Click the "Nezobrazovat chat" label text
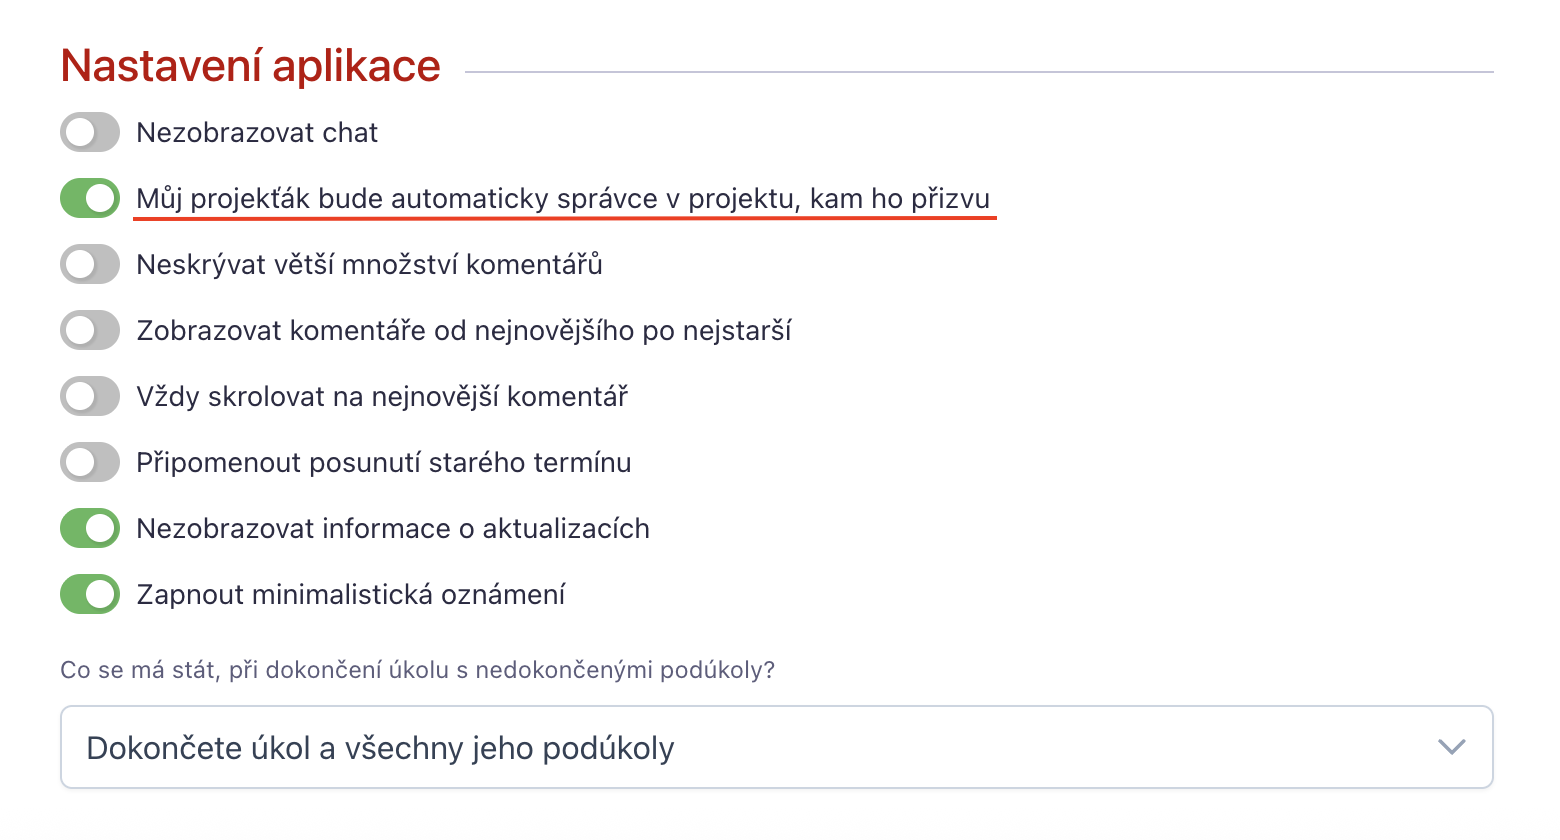This screenshot has width=1560, height=840. tap(255, 132)
